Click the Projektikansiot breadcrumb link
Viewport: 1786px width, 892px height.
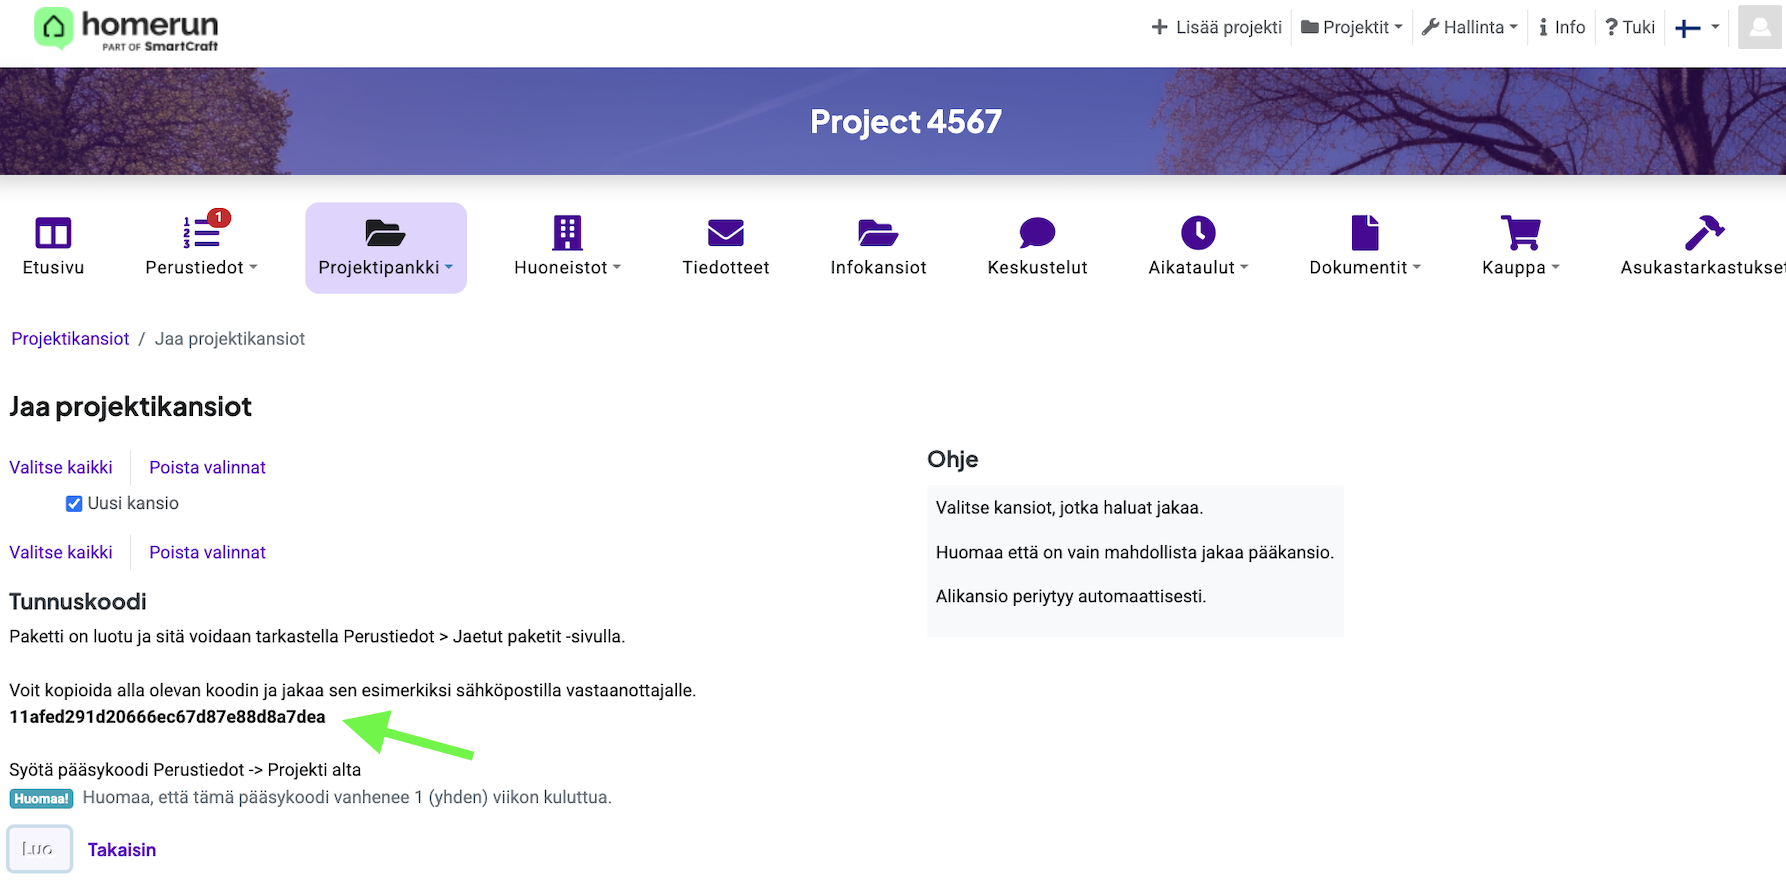(x=70, y=339)
